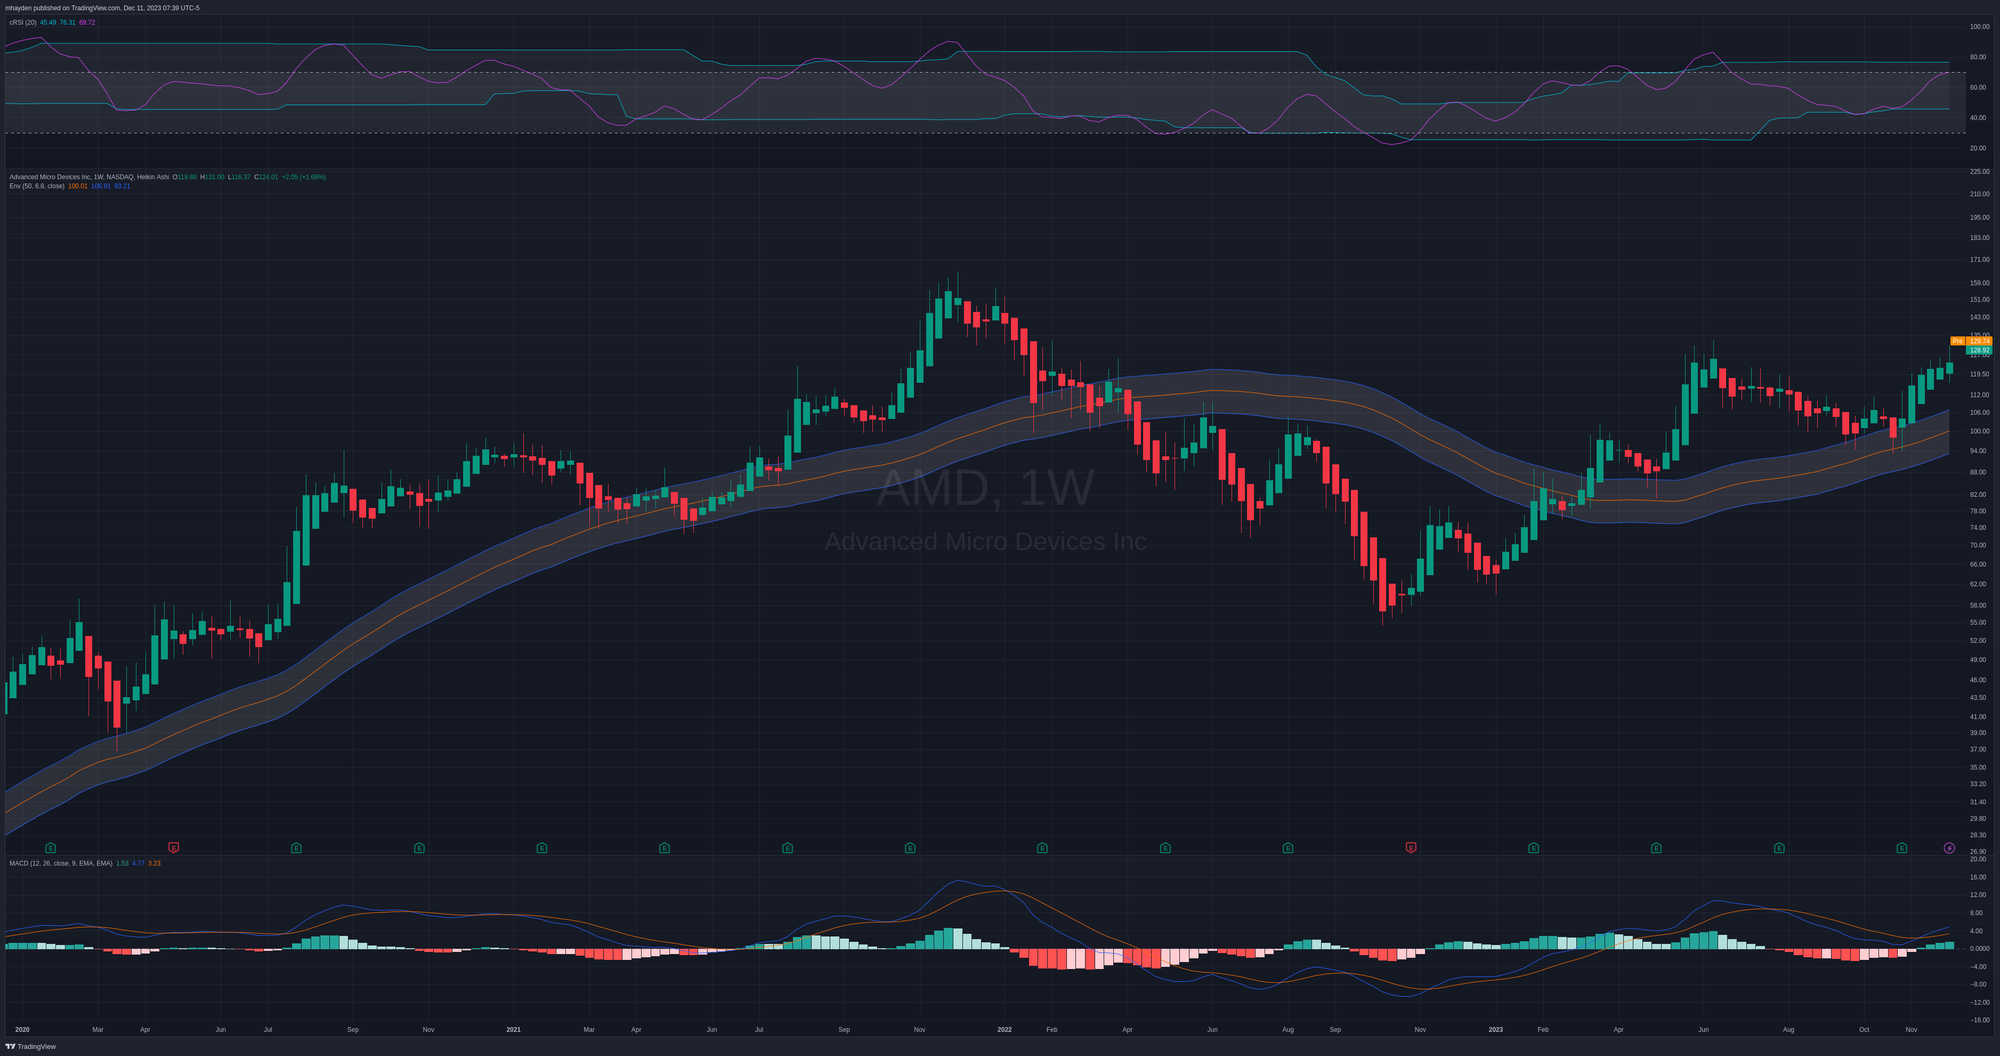Click the Oct label on the 2023 time axis
This screenshot has height=1056, width=2000.
1864,1029
